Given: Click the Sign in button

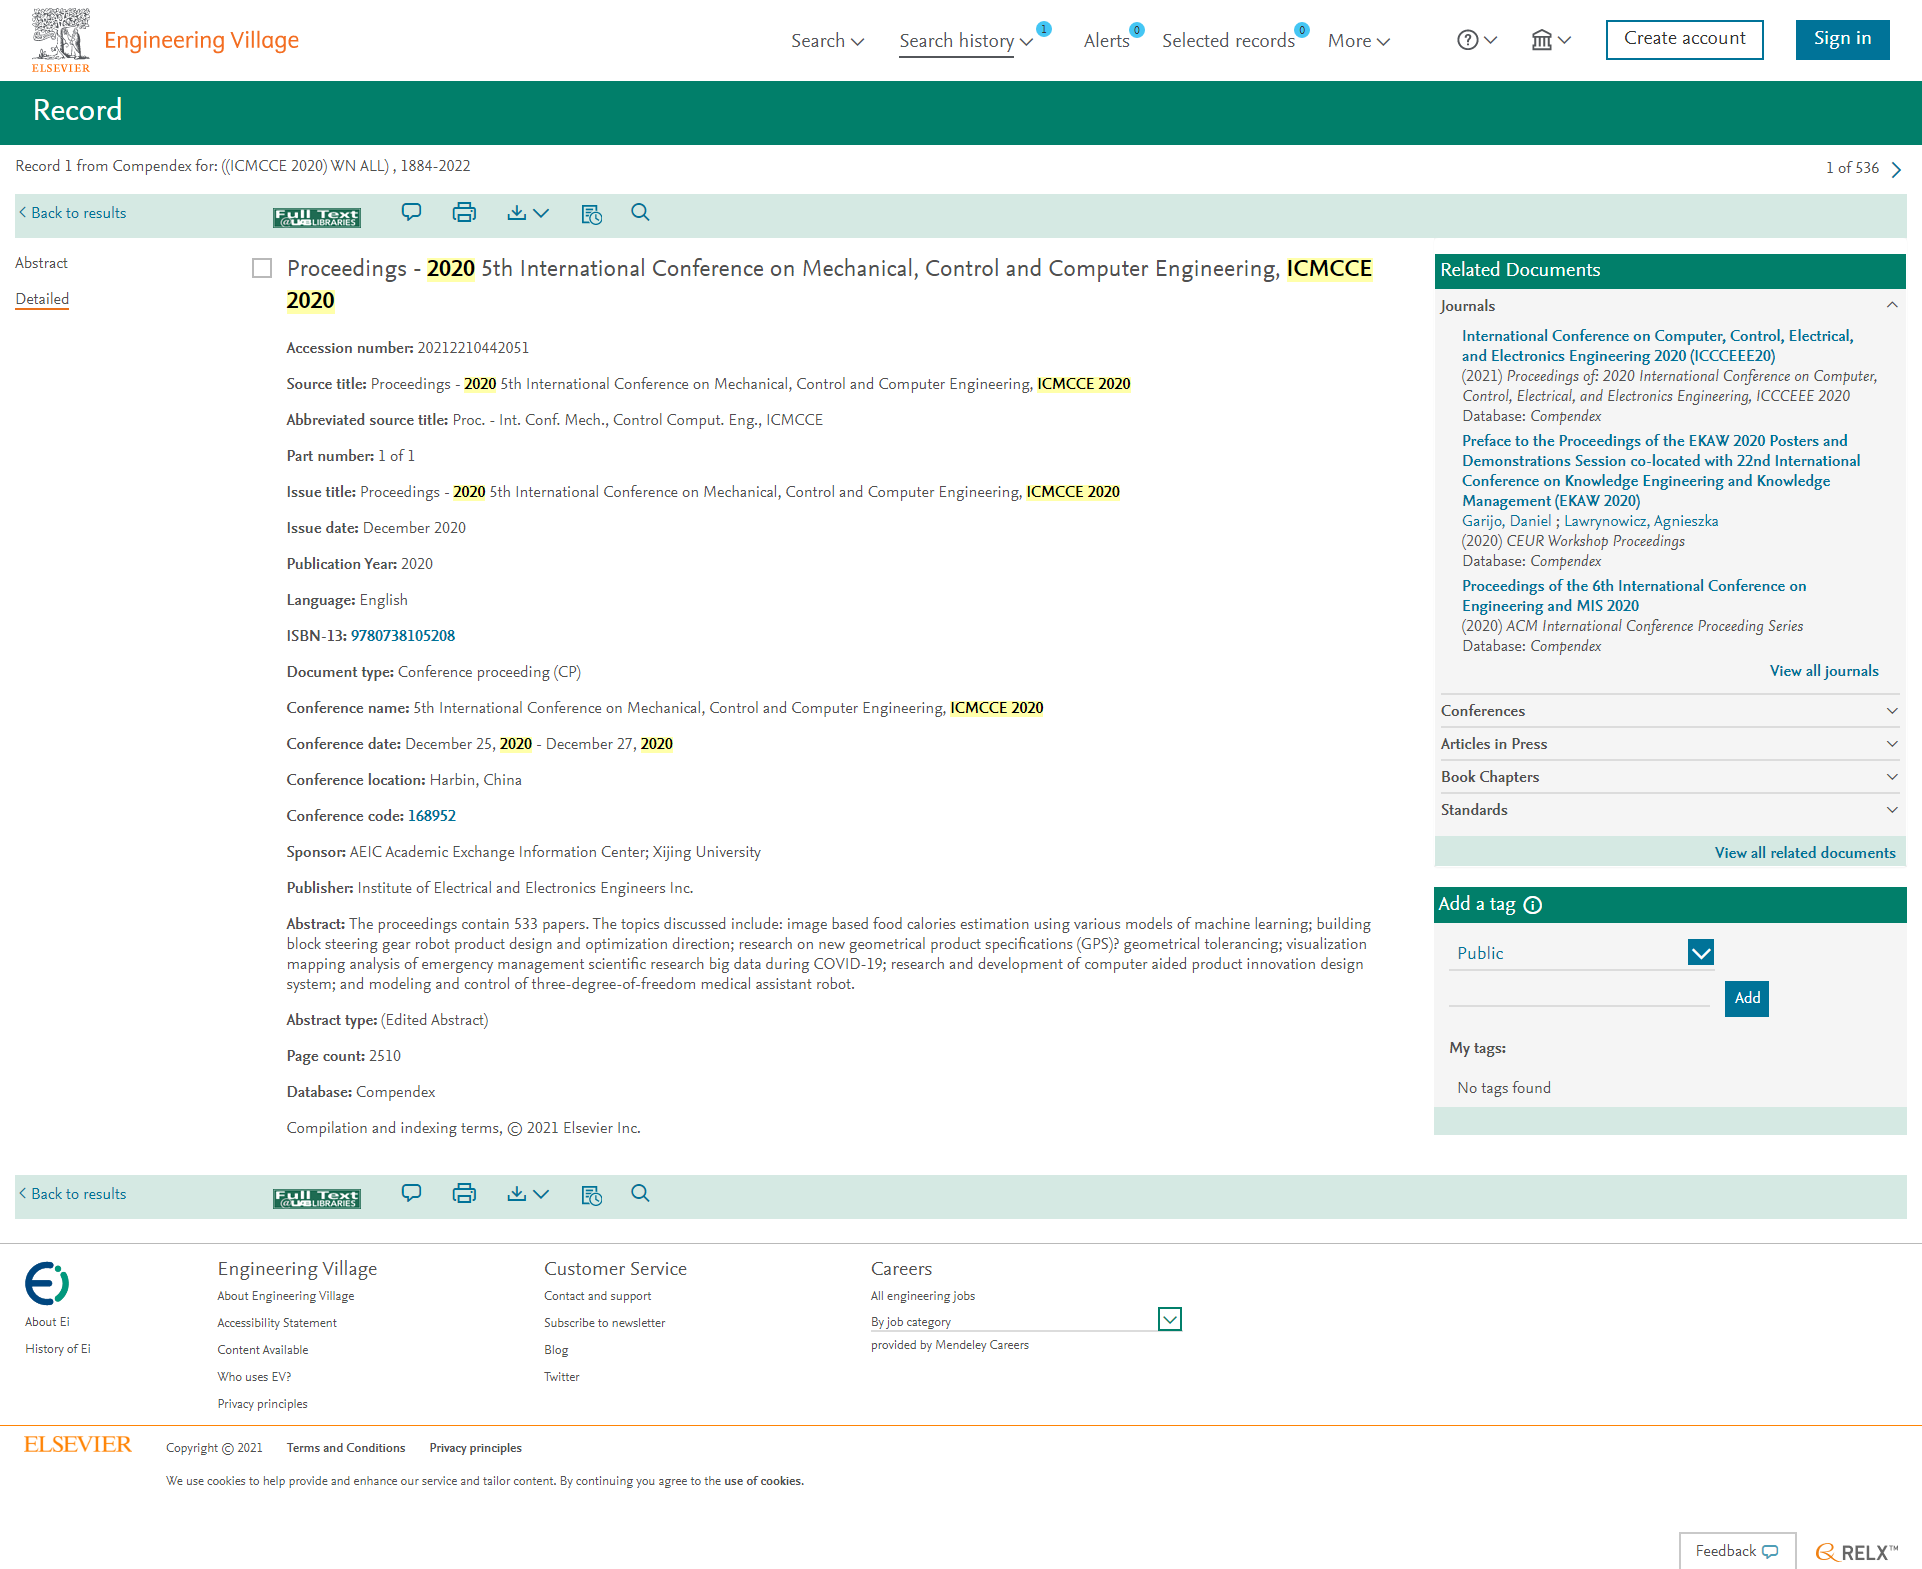Looking at the screenshot, I should click(x=1841, y=39).
